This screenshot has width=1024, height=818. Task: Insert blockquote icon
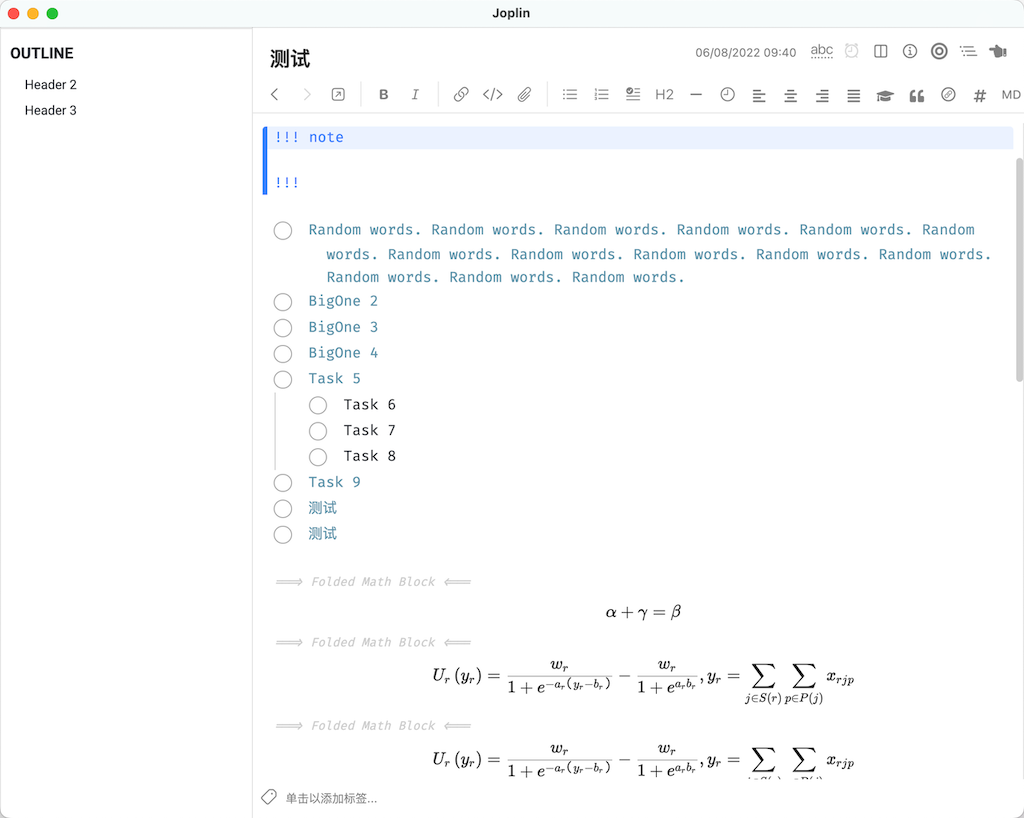(917, 96)
